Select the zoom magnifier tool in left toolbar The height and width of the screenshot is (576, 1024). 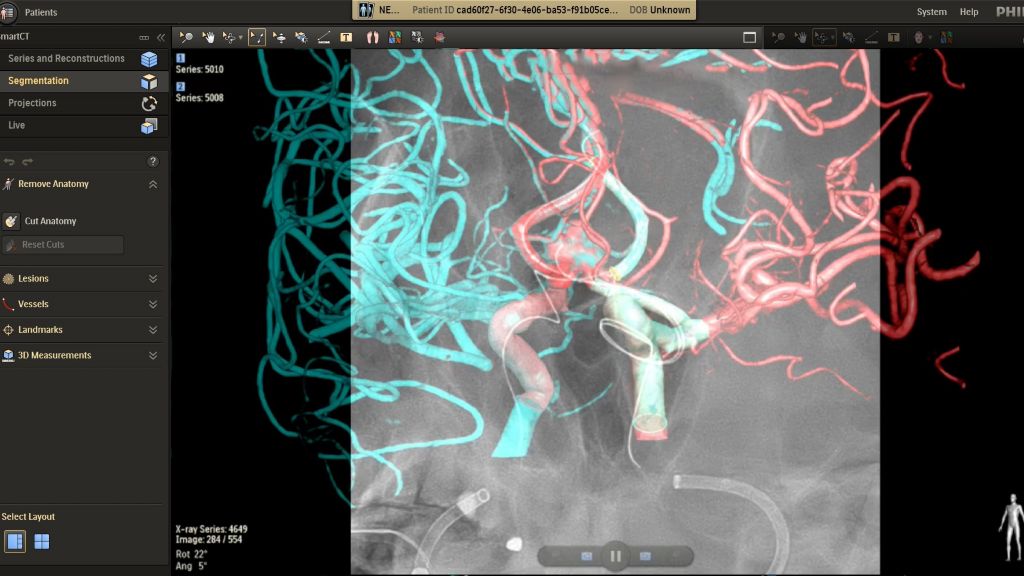186,37
